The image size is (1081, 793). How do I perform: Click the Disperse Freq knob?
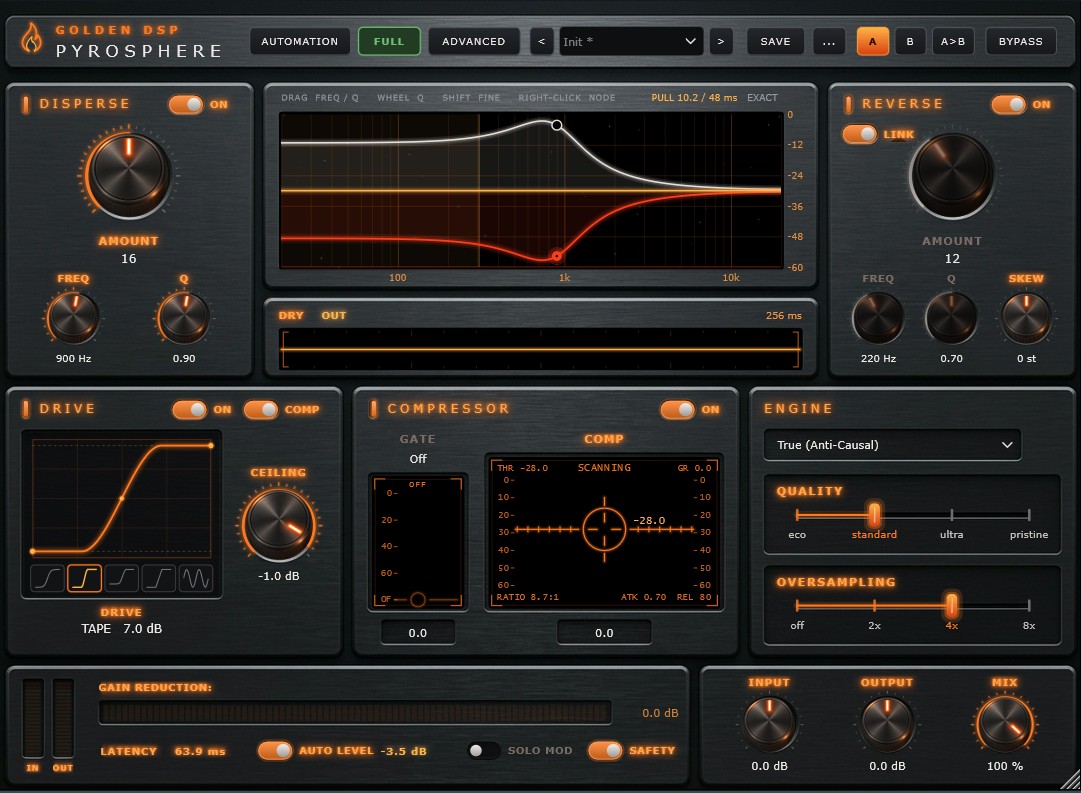point(73,317)
